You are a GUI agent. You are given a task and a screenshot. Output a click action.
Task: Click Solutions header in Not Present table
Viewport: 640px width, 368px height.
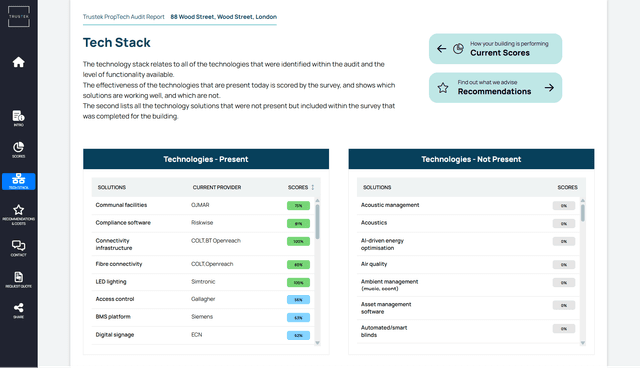click(377, 187)
